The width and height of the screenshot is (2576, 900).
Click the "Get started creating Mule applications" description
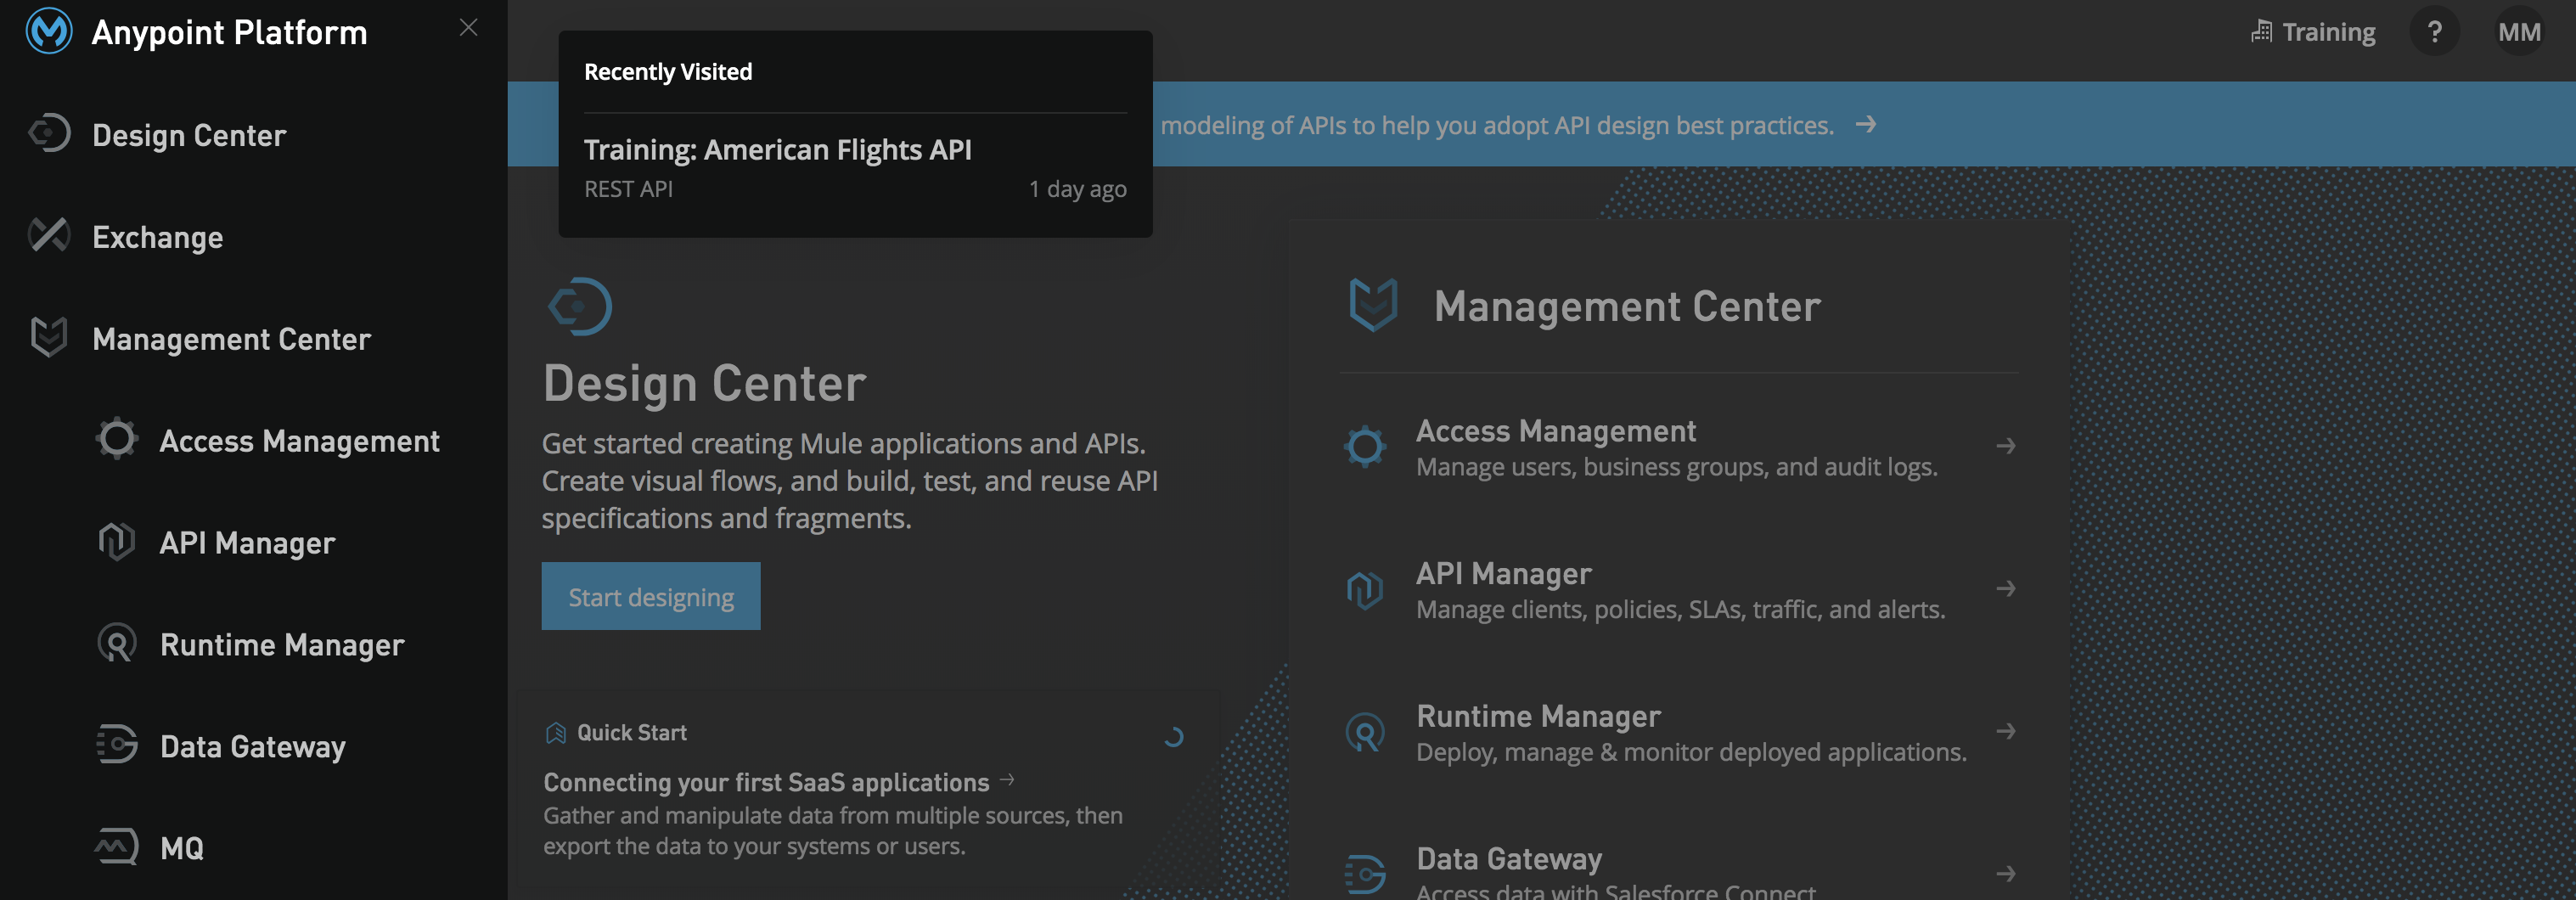point(850,481)
